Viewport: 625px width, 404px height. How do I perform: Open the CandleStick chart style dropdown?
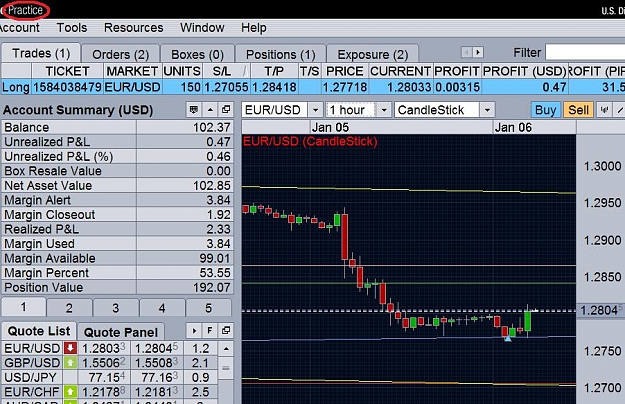coord(487,110)
